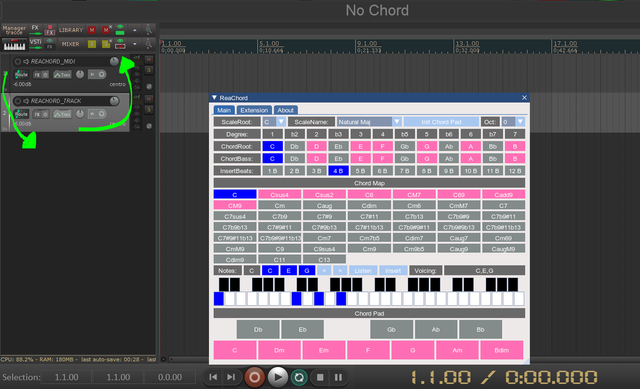Arm record on REACHORD_TRACK track
The height and width of the screenshot is (389, 640).
click(18, 101)
